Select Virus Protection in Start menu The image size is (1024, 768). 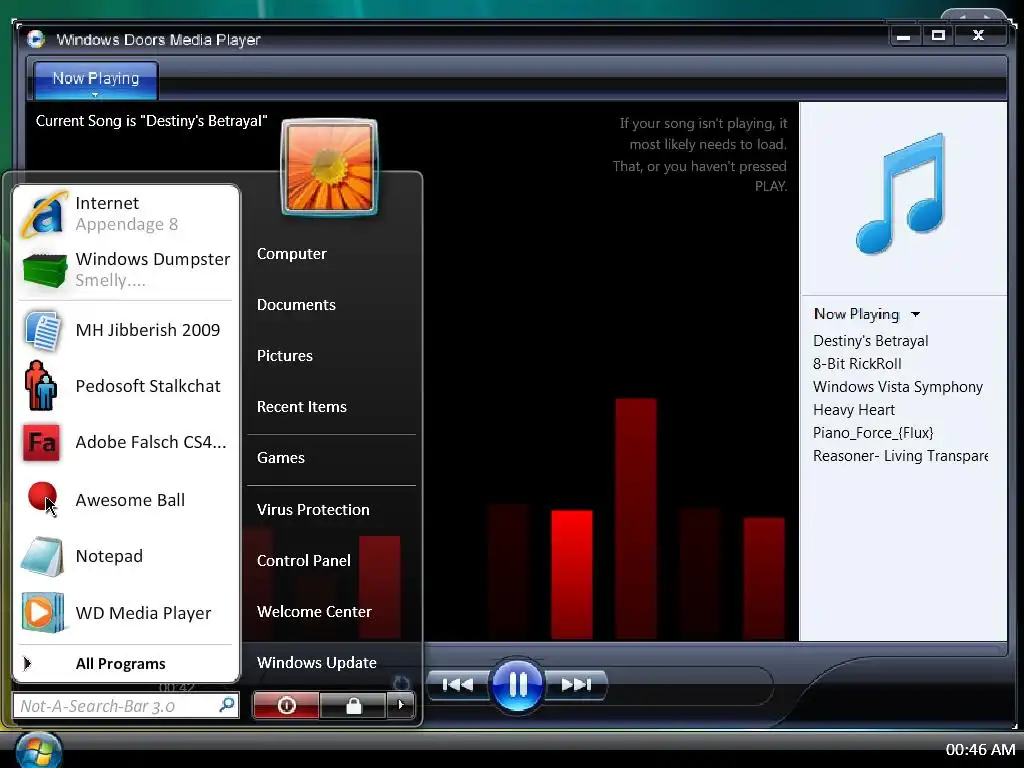click(x=313, y=509)
